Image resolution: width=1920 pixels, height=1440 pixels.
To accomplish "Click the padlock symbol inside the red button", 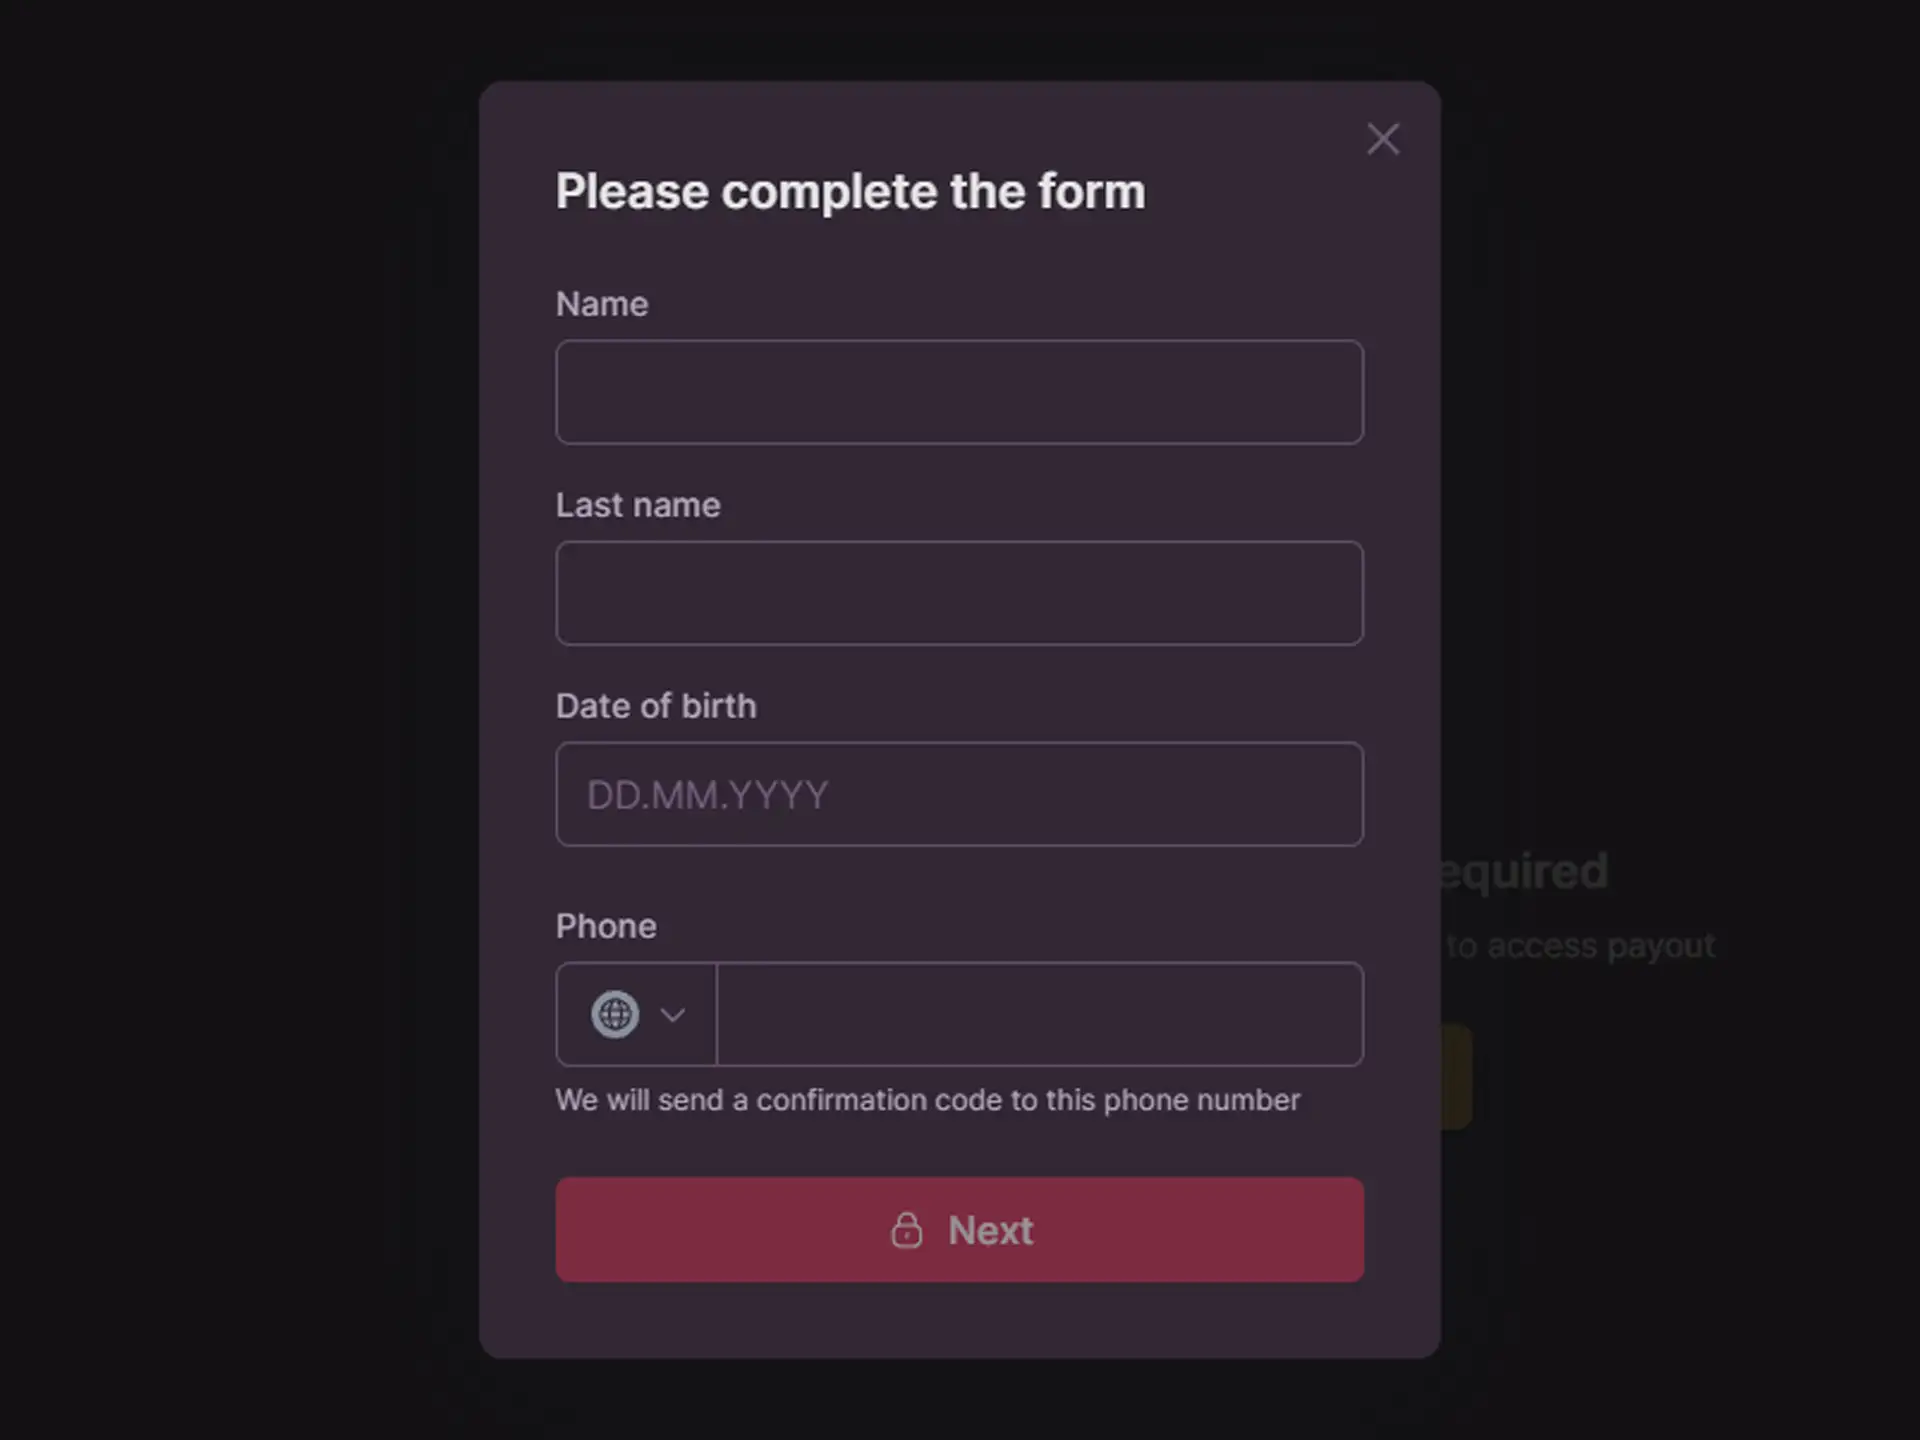I will pyautogui.click(x=908, y=1230).
